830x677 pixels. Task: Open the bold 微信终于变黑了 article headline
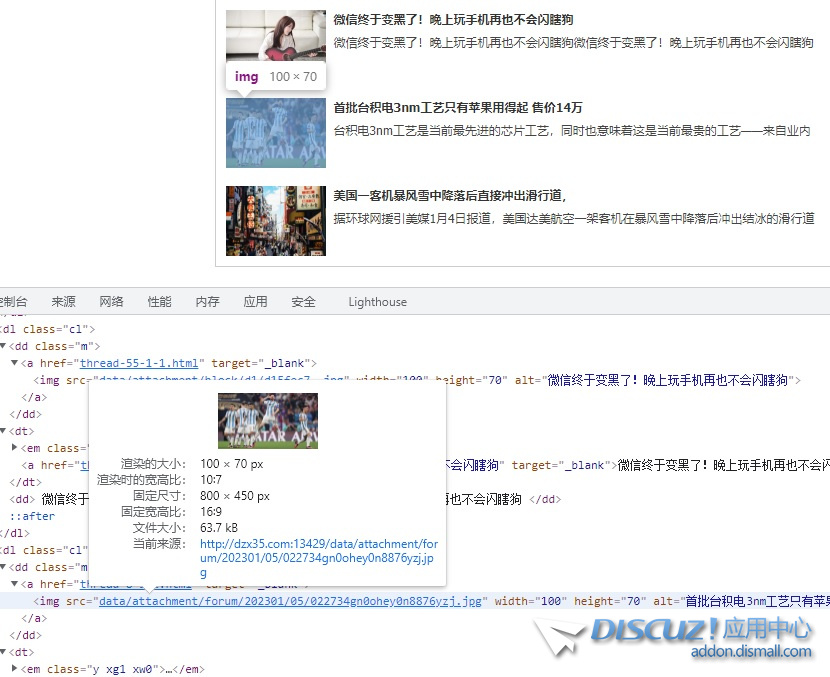[x=453, y=20]
